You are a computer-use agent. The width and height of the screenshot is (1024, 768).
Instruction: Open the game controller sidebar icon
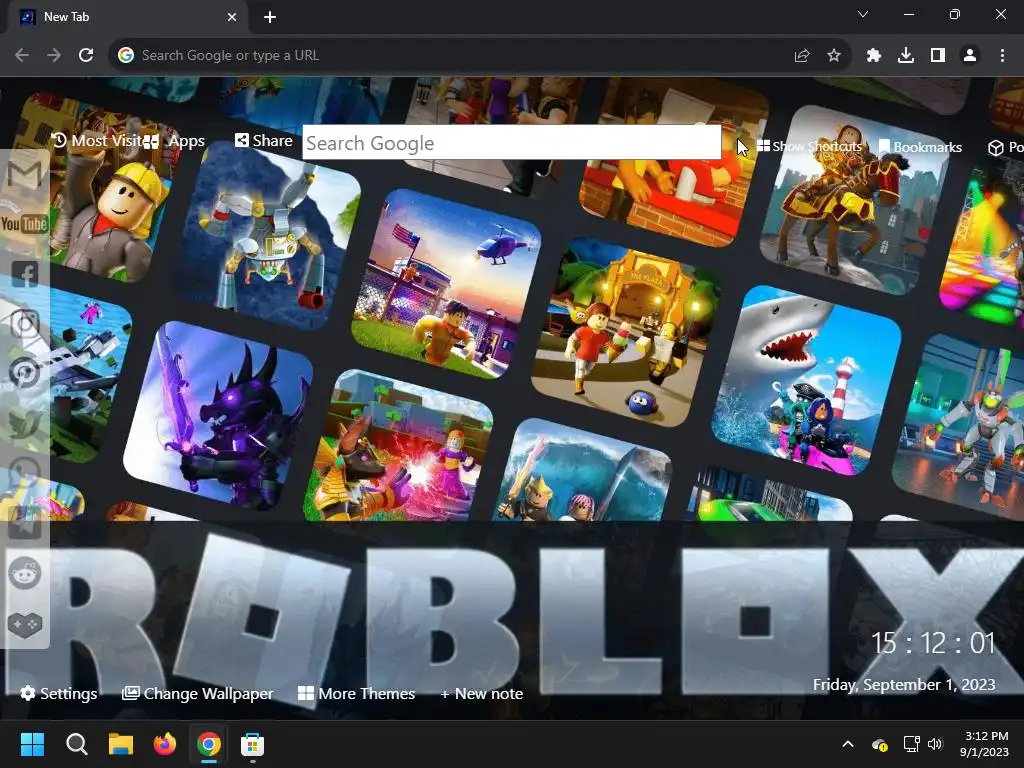pyautogui.click(x=25, y=624)
